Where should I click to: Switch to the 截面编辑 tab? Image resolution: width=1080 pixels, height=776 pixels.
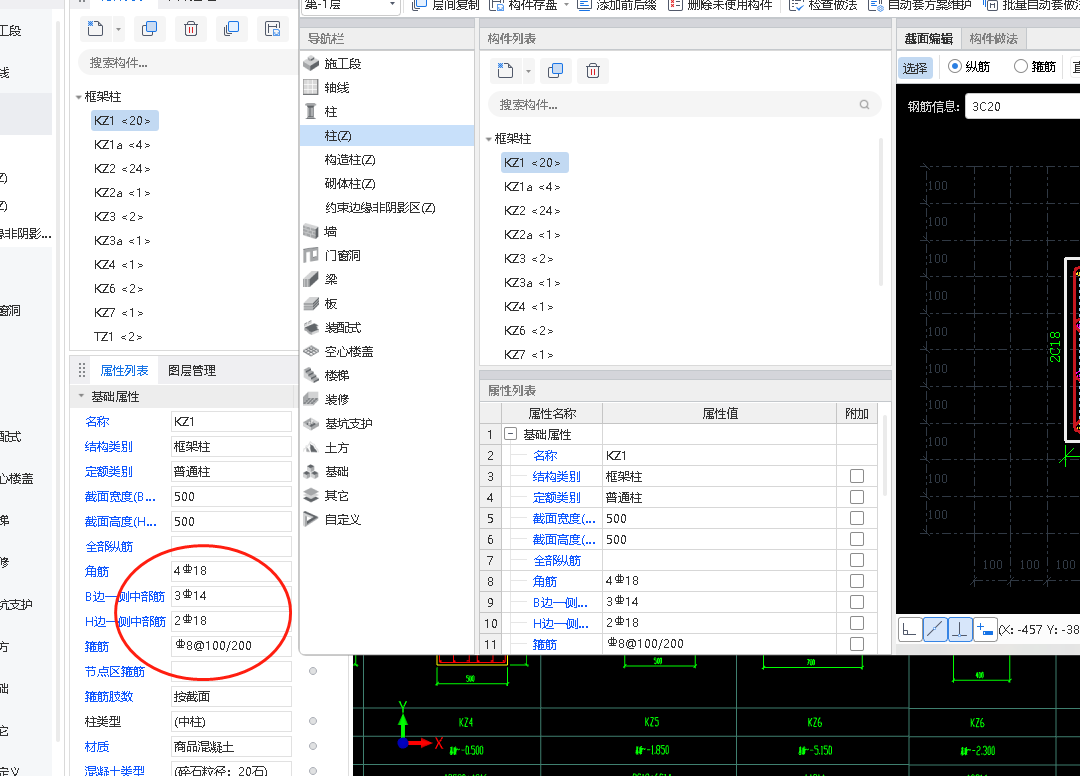click(x=928, y=39)
